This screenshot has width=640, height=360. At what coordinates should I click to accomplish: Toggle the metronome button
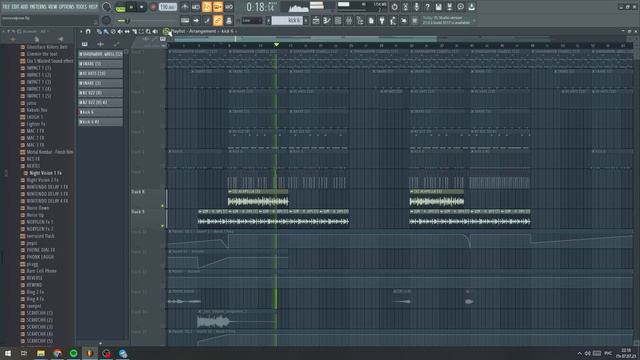pyautogui.click(x=185, y=7)
